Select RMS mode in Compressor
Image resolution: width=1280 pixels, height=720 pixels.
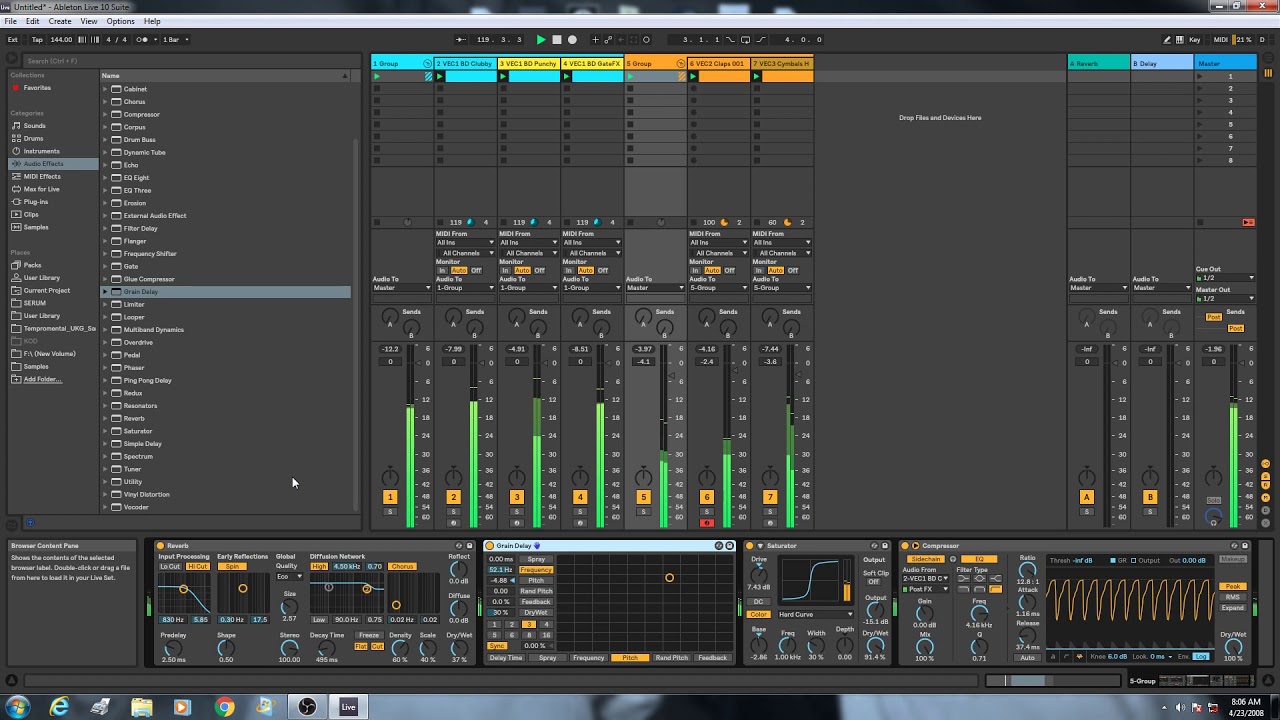[x=1233, y=597]
